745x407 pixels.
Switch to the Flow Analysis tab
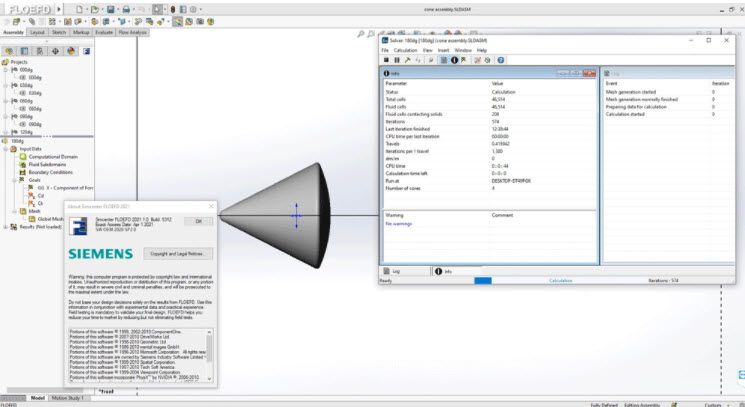[133, 32]
